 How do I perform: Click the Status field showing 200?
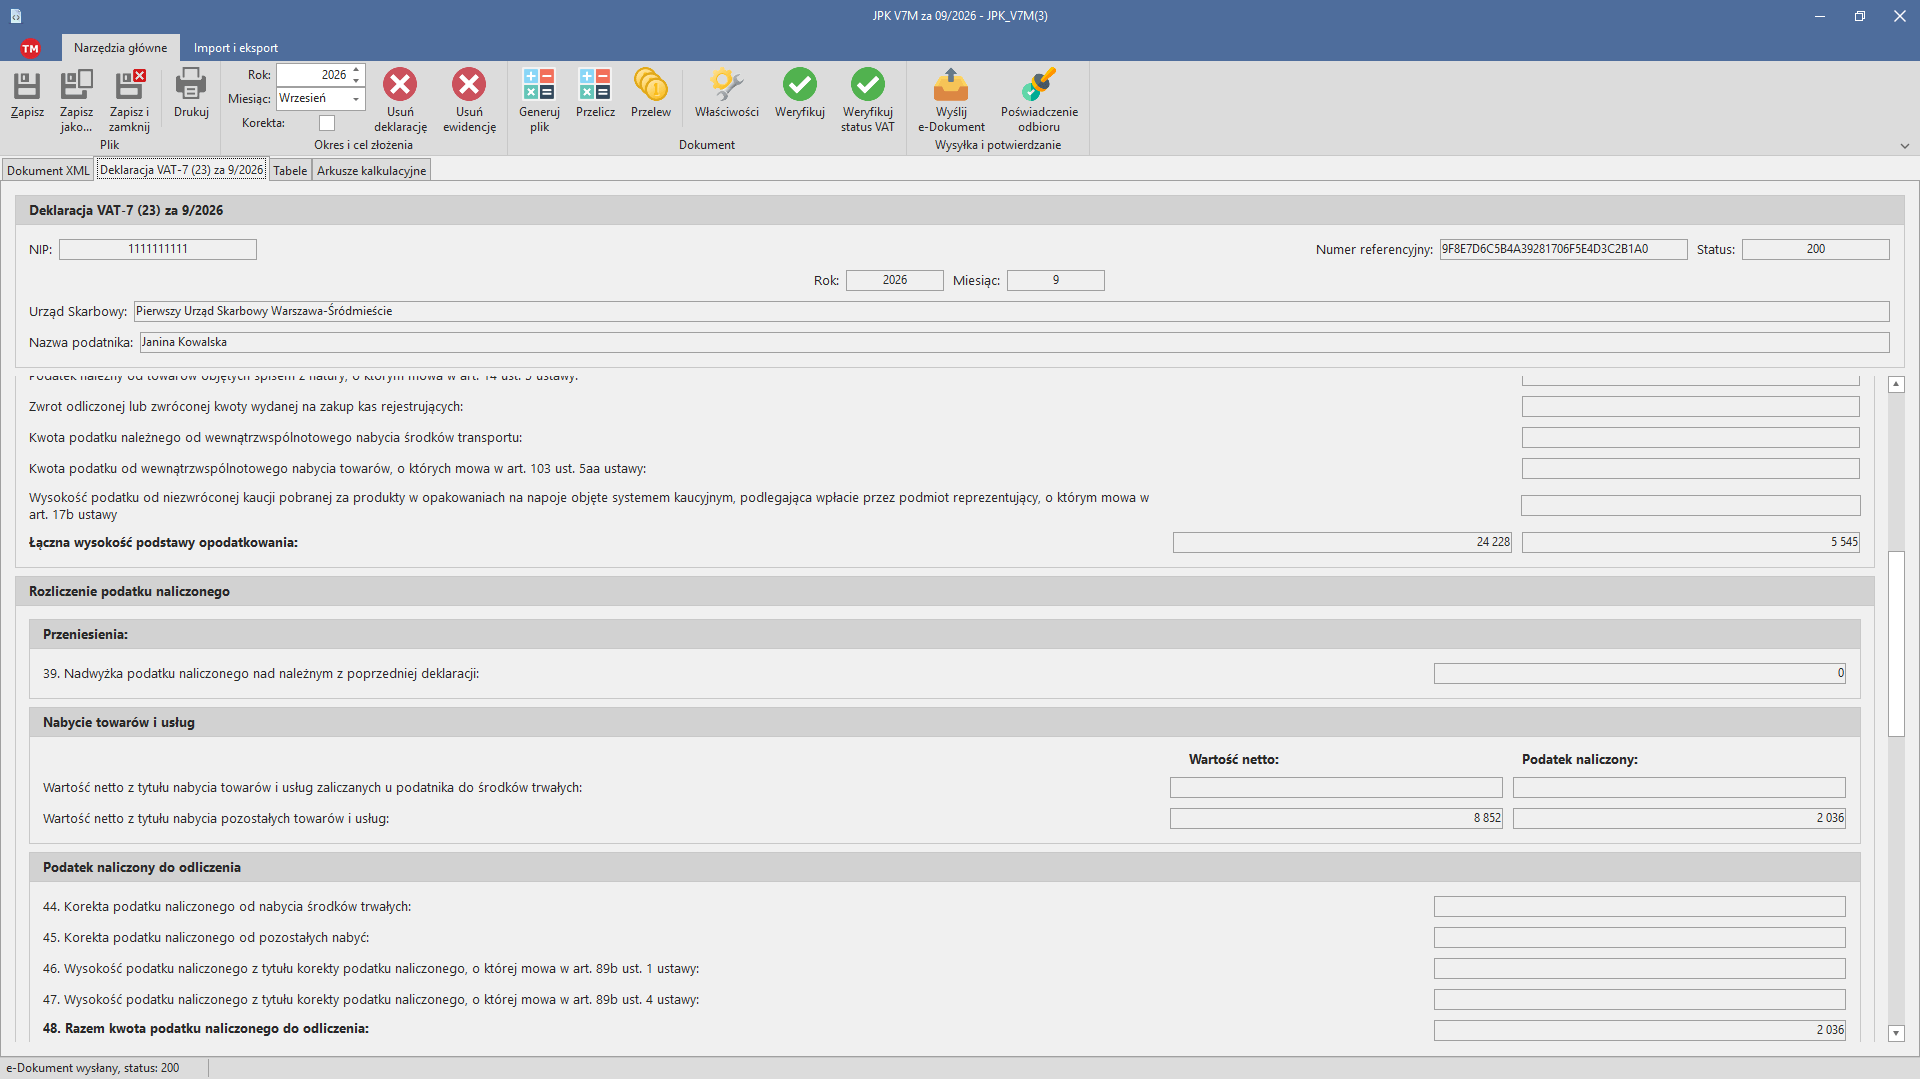tap(1816, 249)
